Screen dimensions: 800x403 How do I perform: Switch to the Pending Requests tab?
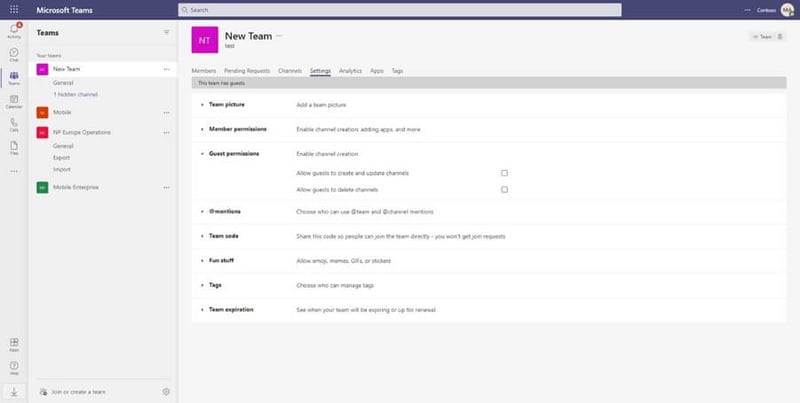pos(247,71)
